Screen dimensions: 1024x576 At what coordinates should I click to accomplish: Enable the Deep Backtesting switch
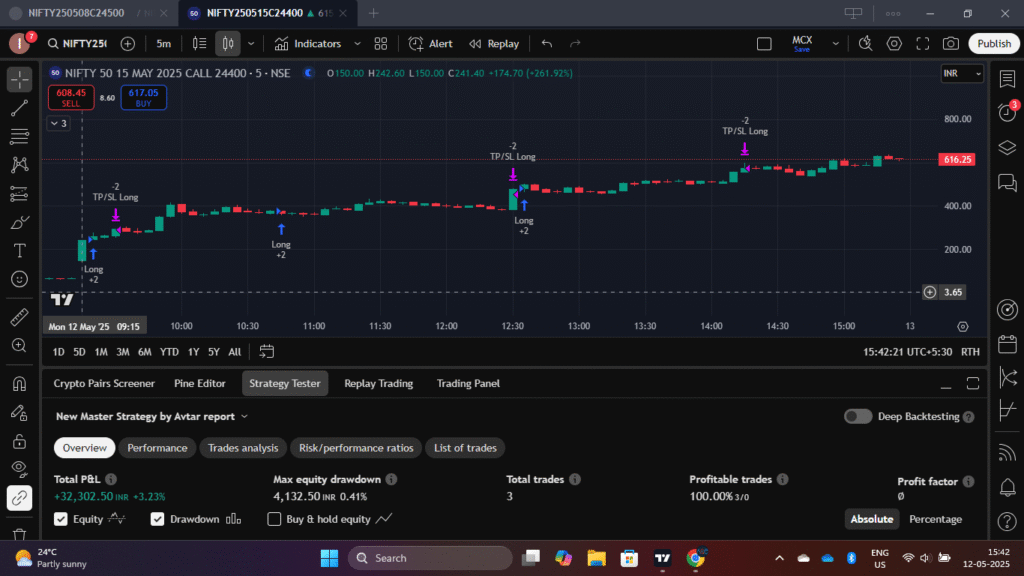coord(857,417)
